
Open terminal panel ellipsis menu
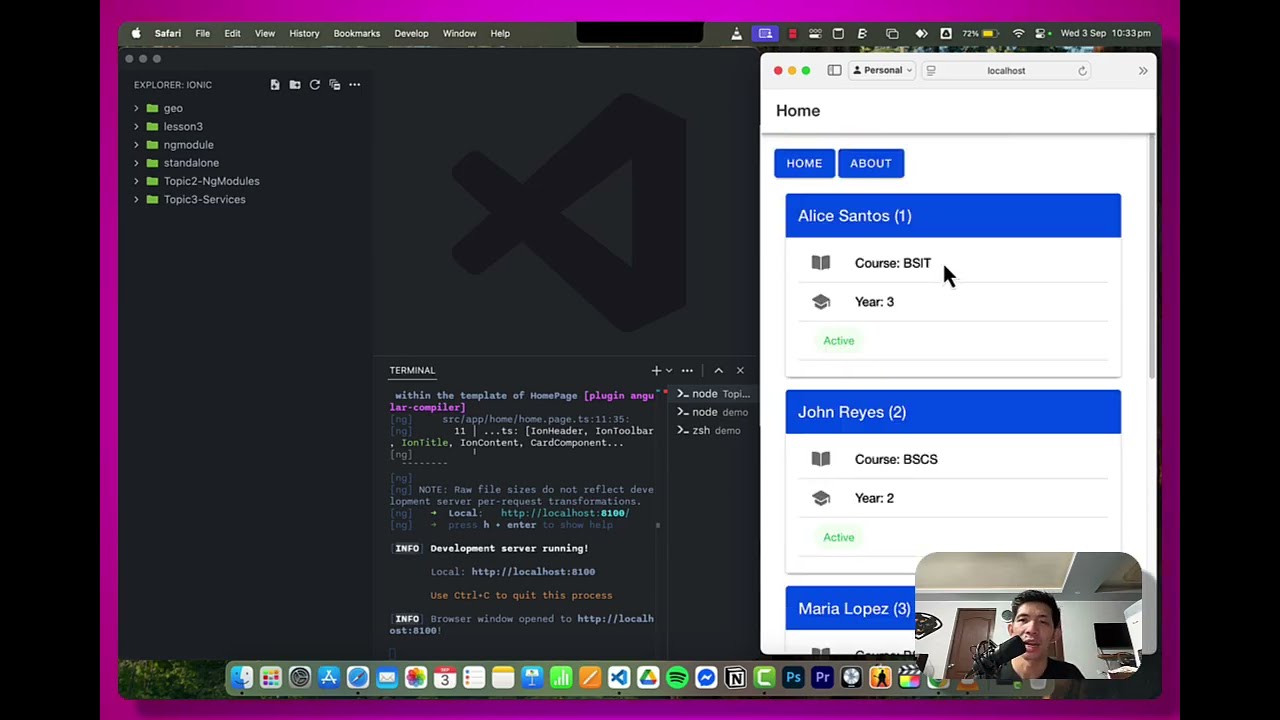click(x=687, y=370)
